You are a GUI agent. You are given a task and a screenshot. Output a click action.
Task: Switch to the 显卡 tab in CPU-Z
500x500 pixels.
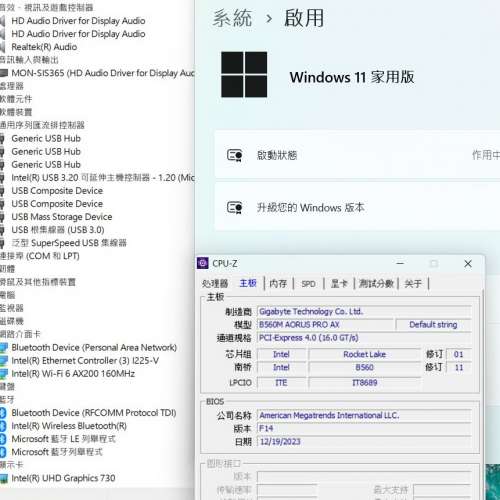(x=339, y=284)
